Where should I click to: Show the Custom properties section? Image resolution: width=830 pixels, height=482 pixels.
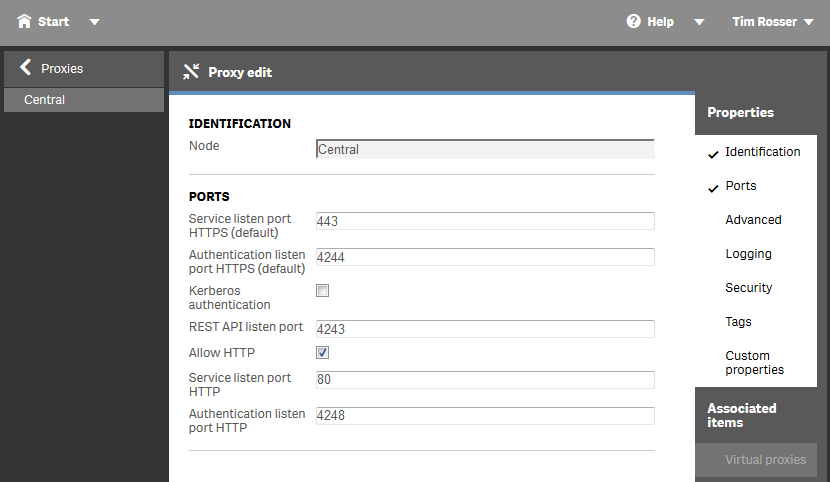pos(755,362)
